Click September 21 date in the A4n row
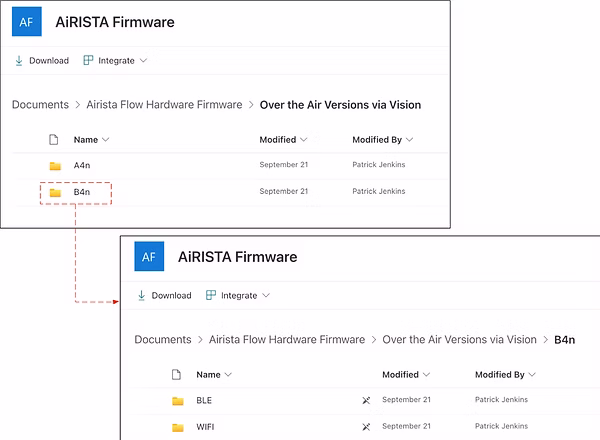The width and height of the screenshot is (600, 440). (284, 165)
